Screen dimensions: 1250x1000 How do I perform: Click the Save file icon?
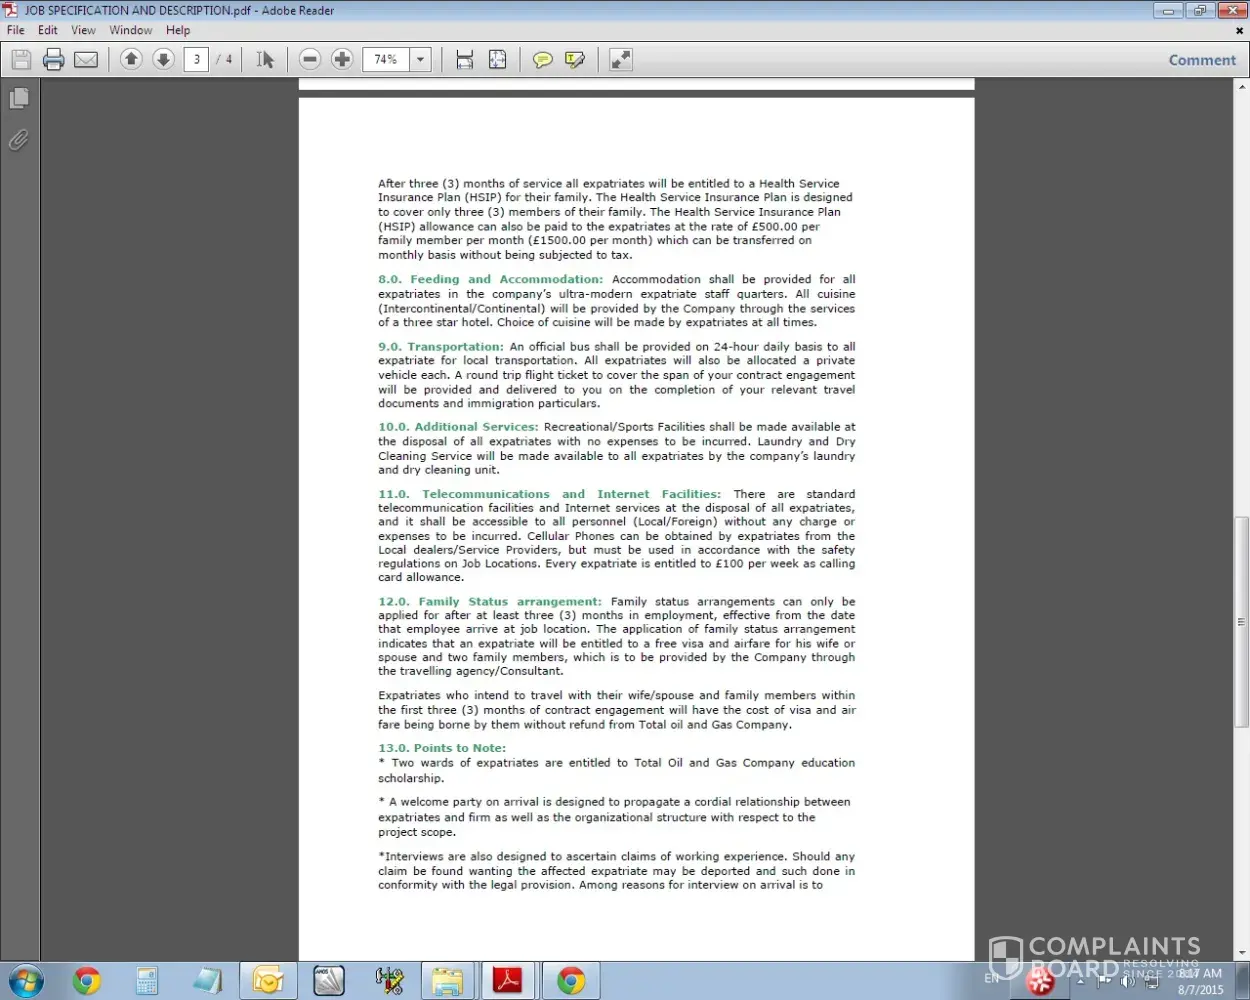click(21, 60)
